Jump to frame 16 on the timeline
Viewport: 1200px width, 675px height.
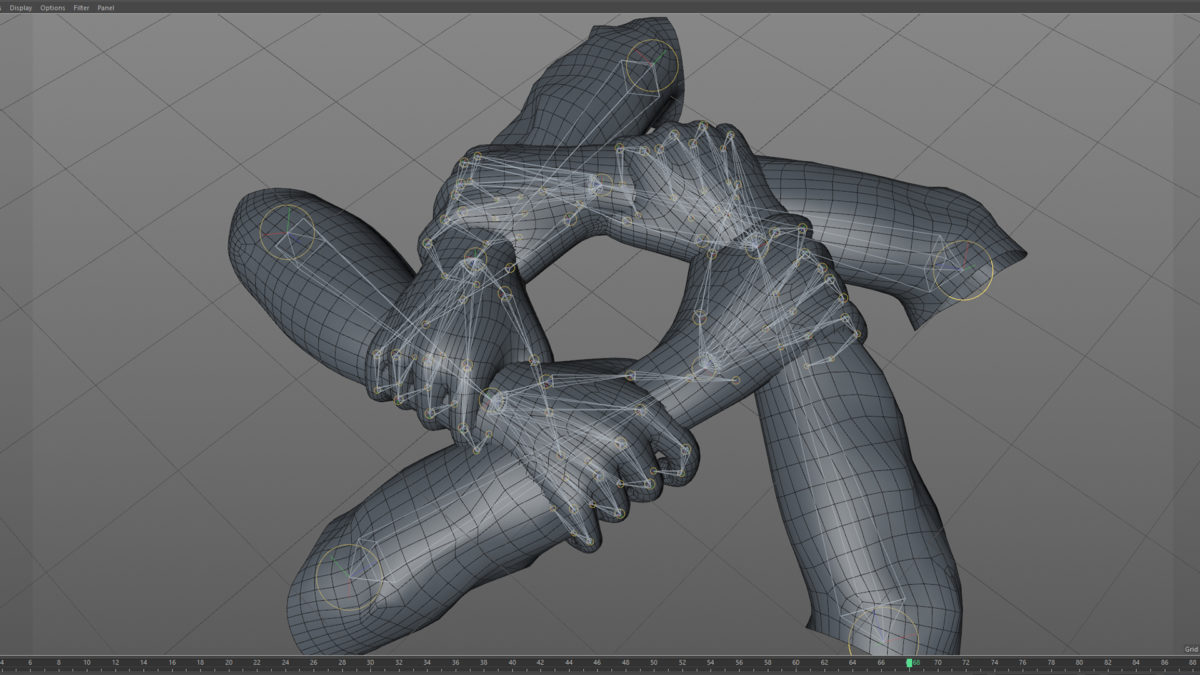click(172, 663)
